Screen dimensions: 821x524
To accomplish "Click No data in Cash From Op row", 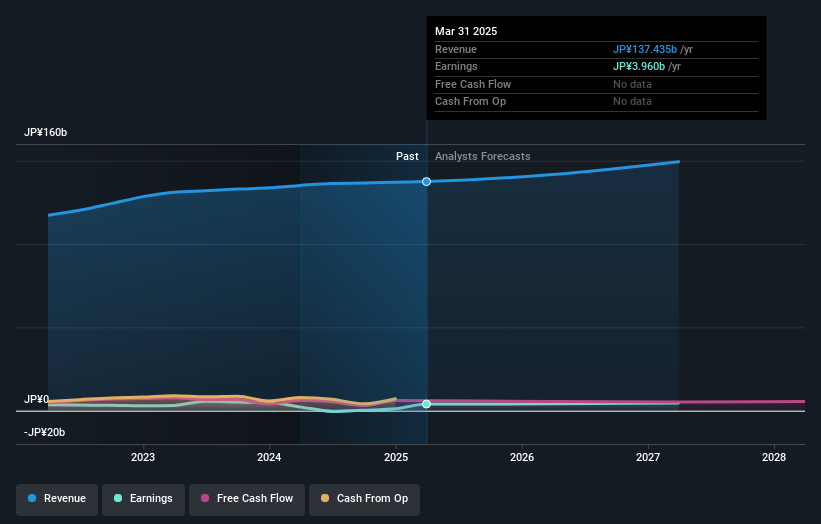I will pyautogui.click(x=633, y=102).
